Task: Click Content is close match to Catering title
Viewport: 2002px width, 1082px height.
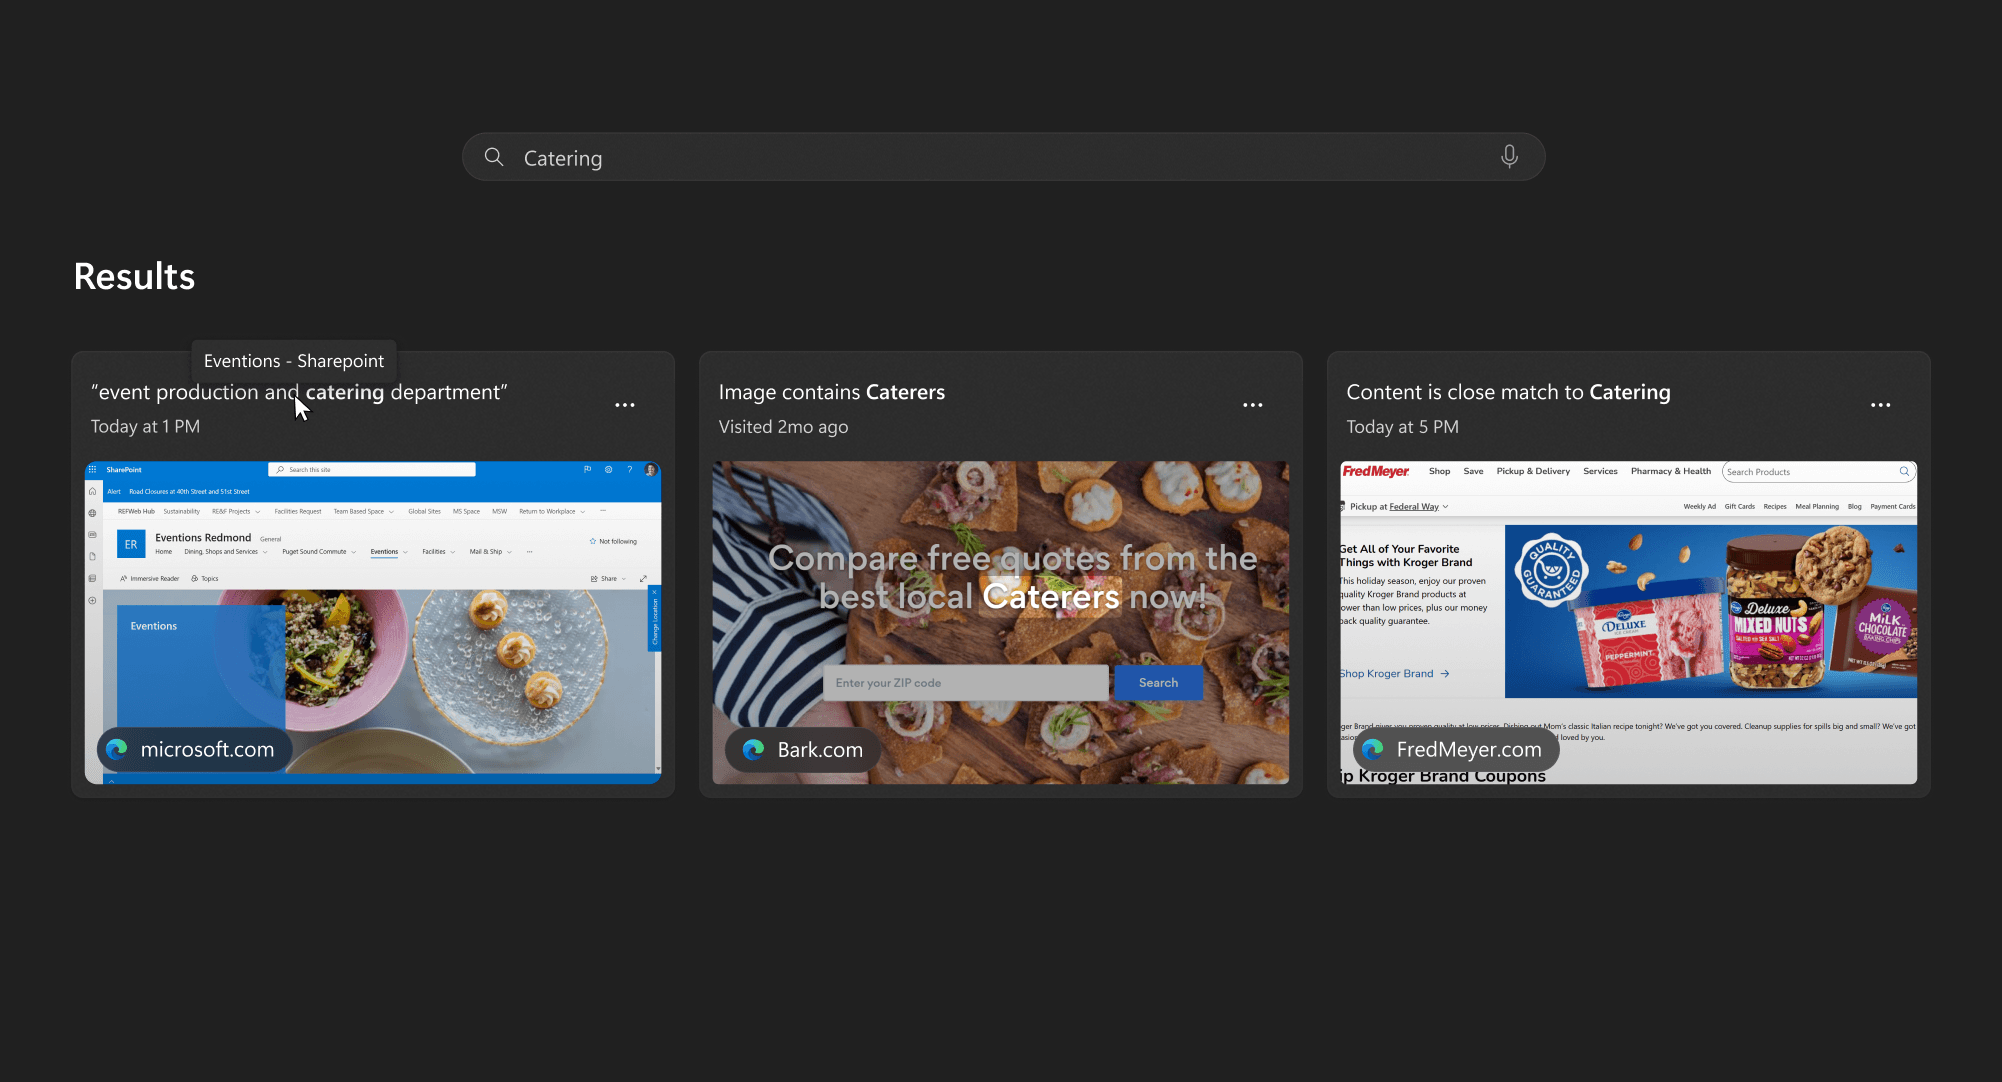Action: [x=1508, y=392]
